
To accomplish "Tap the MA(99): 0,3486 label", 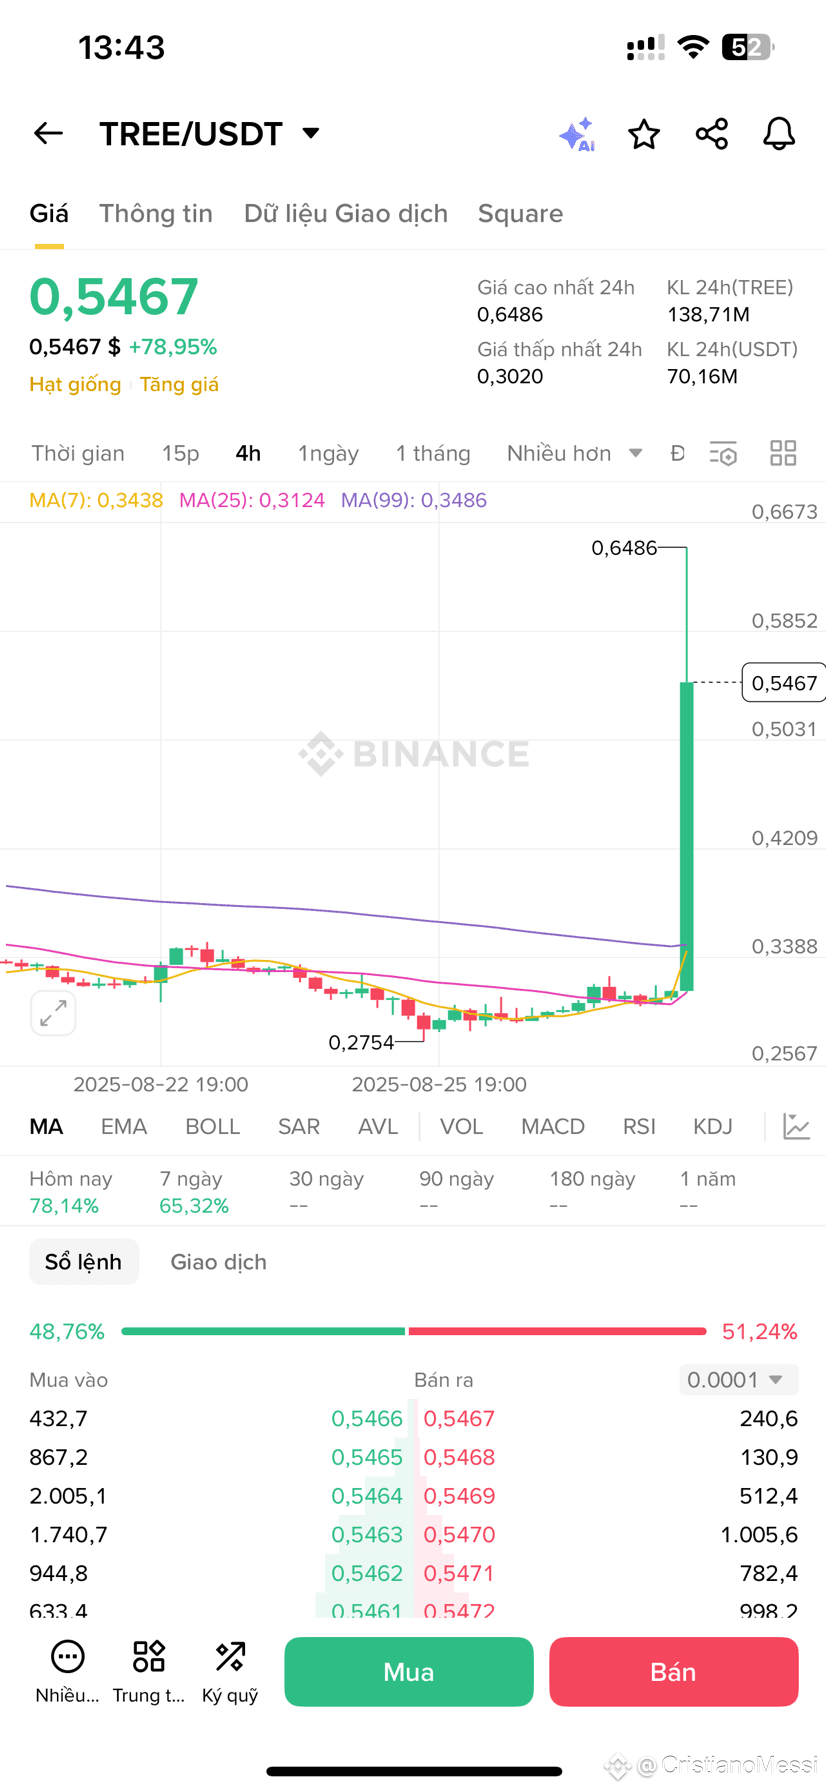I will (x=414, y=500).
